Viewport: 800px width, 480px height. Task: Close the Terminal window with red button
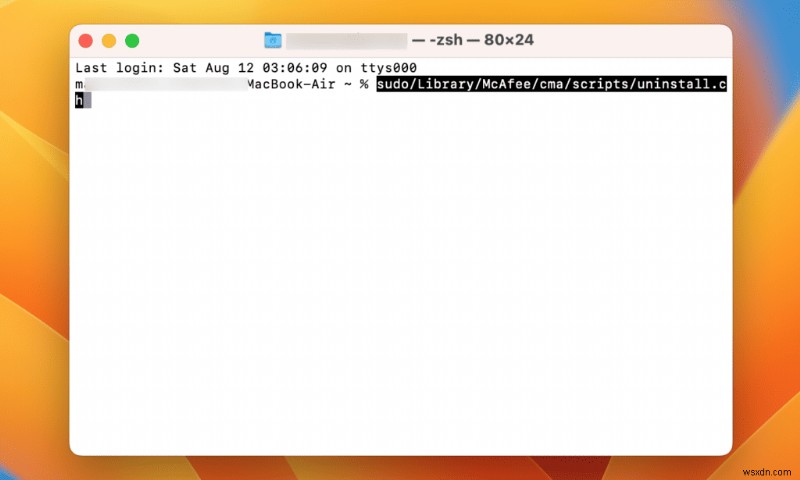tap(86, 41)
